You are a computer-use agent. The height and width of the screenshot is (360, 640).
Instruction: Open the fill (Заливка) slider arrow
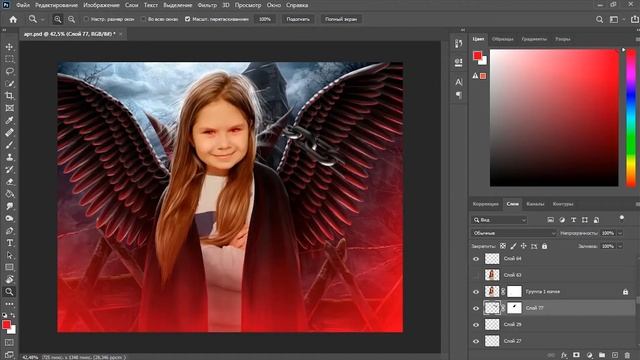[620, 246]
